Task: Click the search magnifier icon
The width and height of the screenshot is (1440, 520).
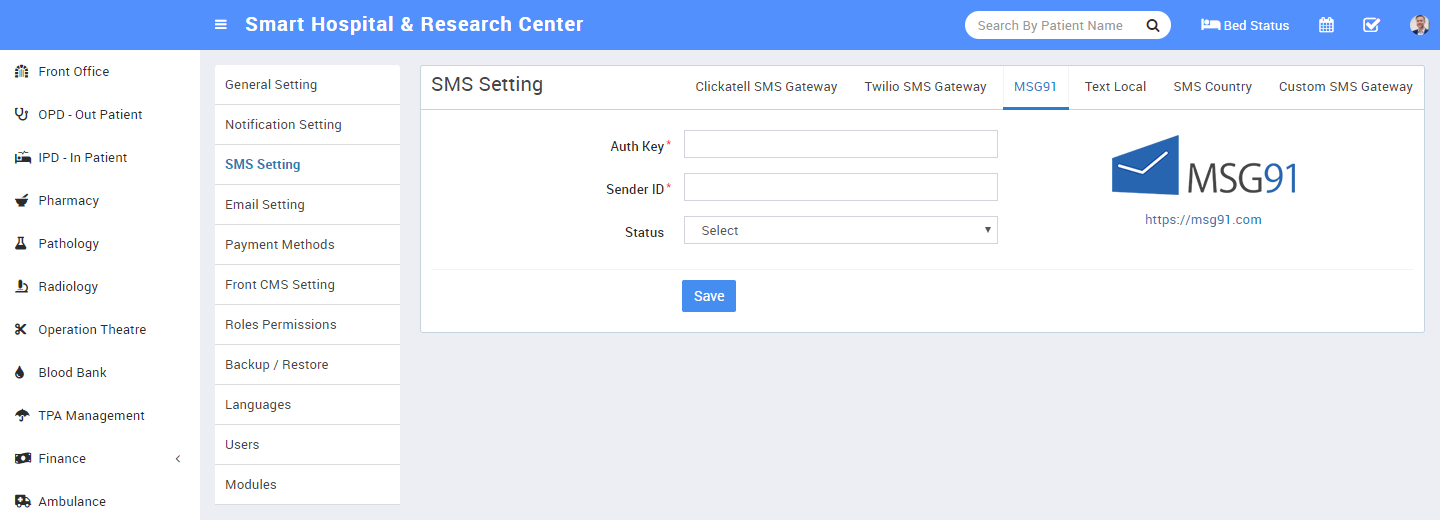Action: click(1153, 25)
